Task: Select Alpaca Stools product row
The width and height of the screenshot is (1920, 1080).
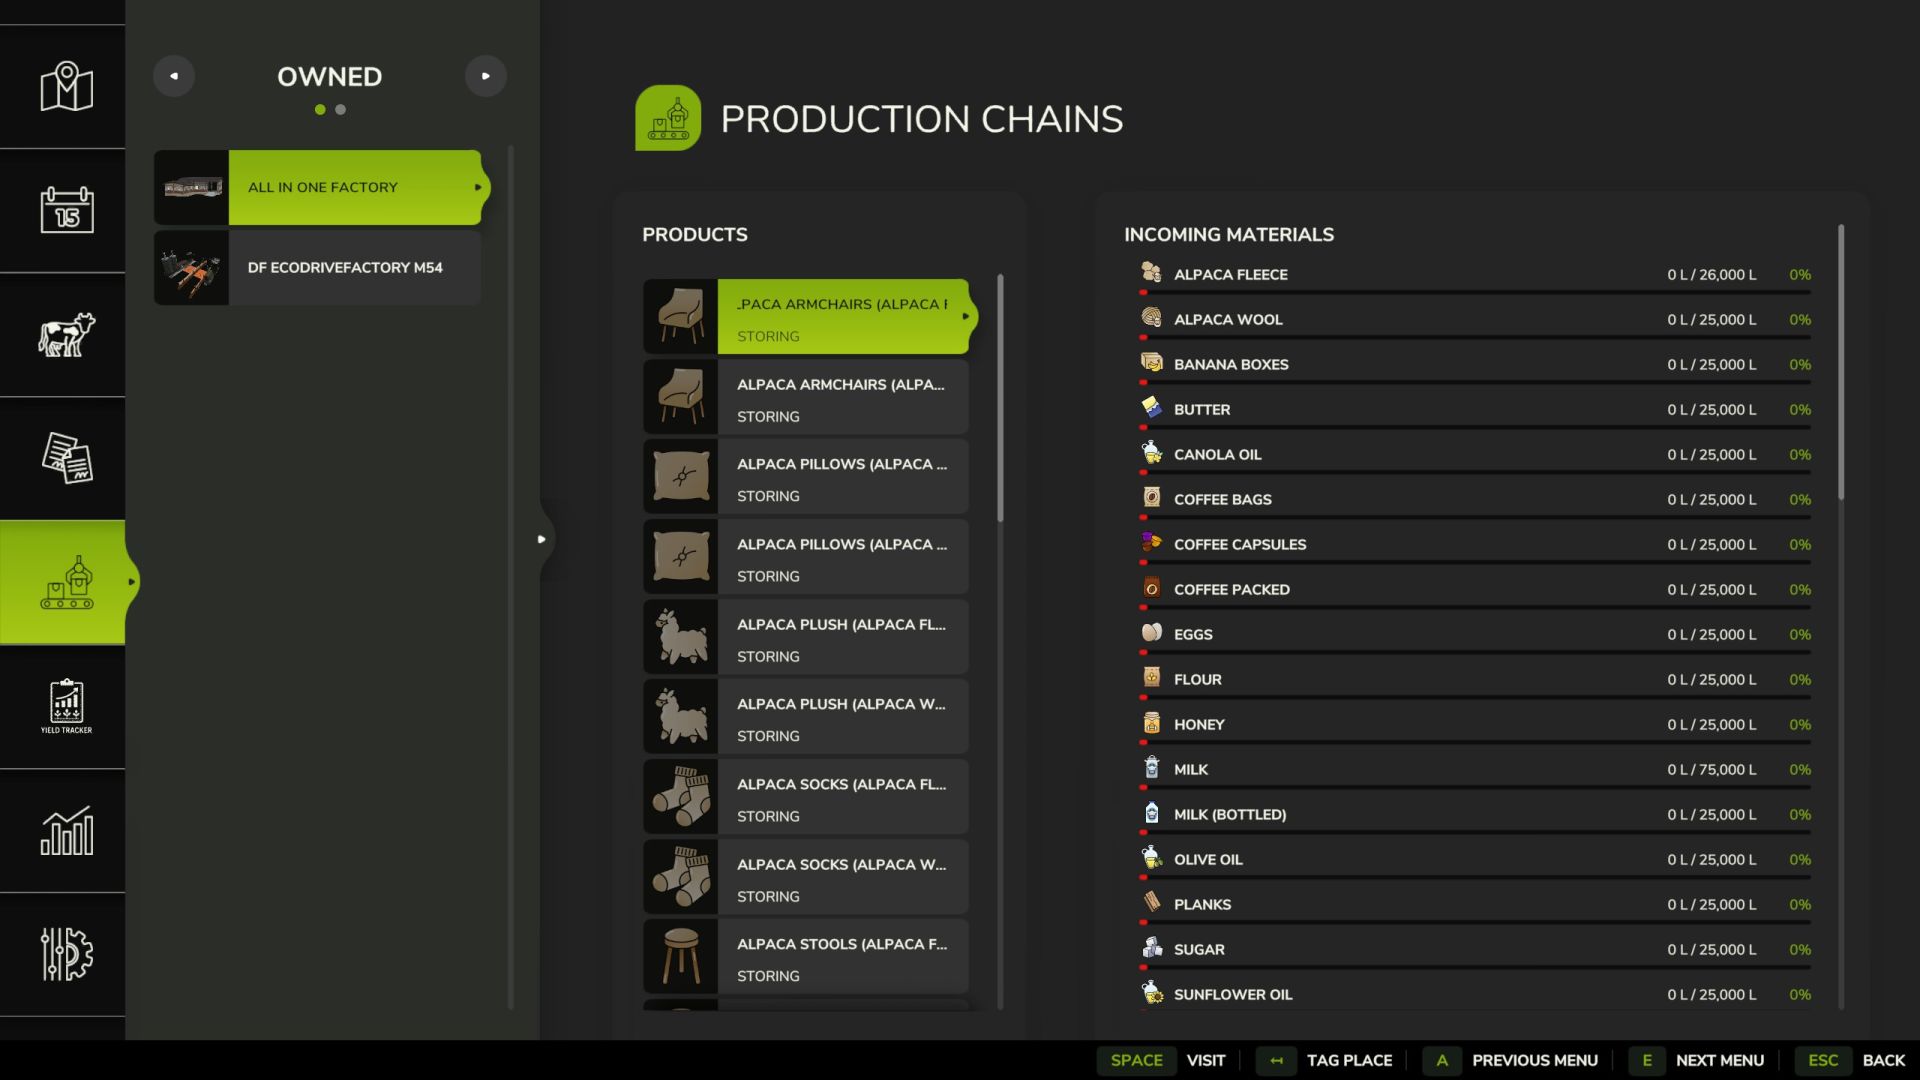Action: [806, 956]
